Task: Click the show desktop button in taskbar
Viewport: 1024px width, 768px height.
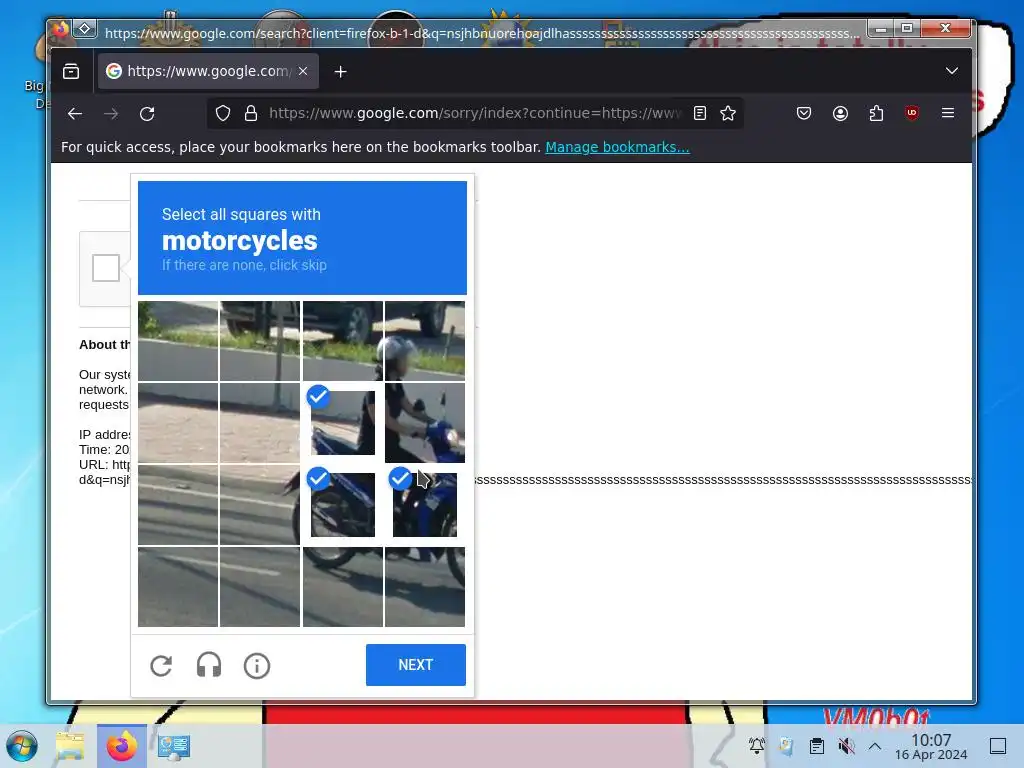Action: (998, 746)
